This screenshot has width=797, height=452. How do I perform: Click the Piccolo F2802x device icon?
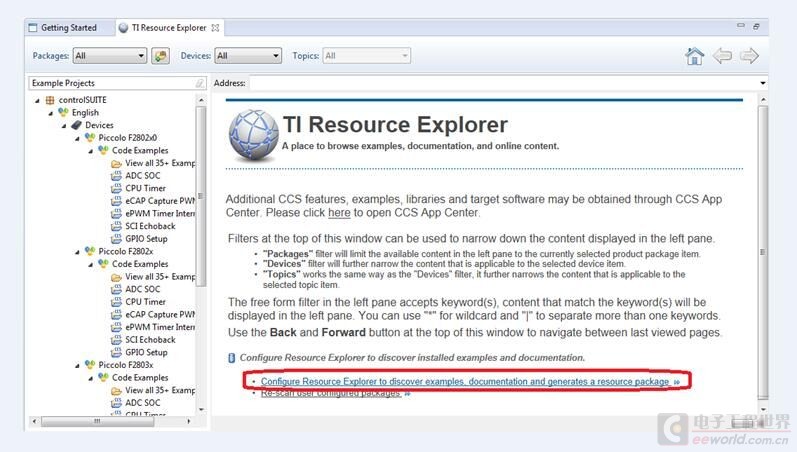(90, 251)
